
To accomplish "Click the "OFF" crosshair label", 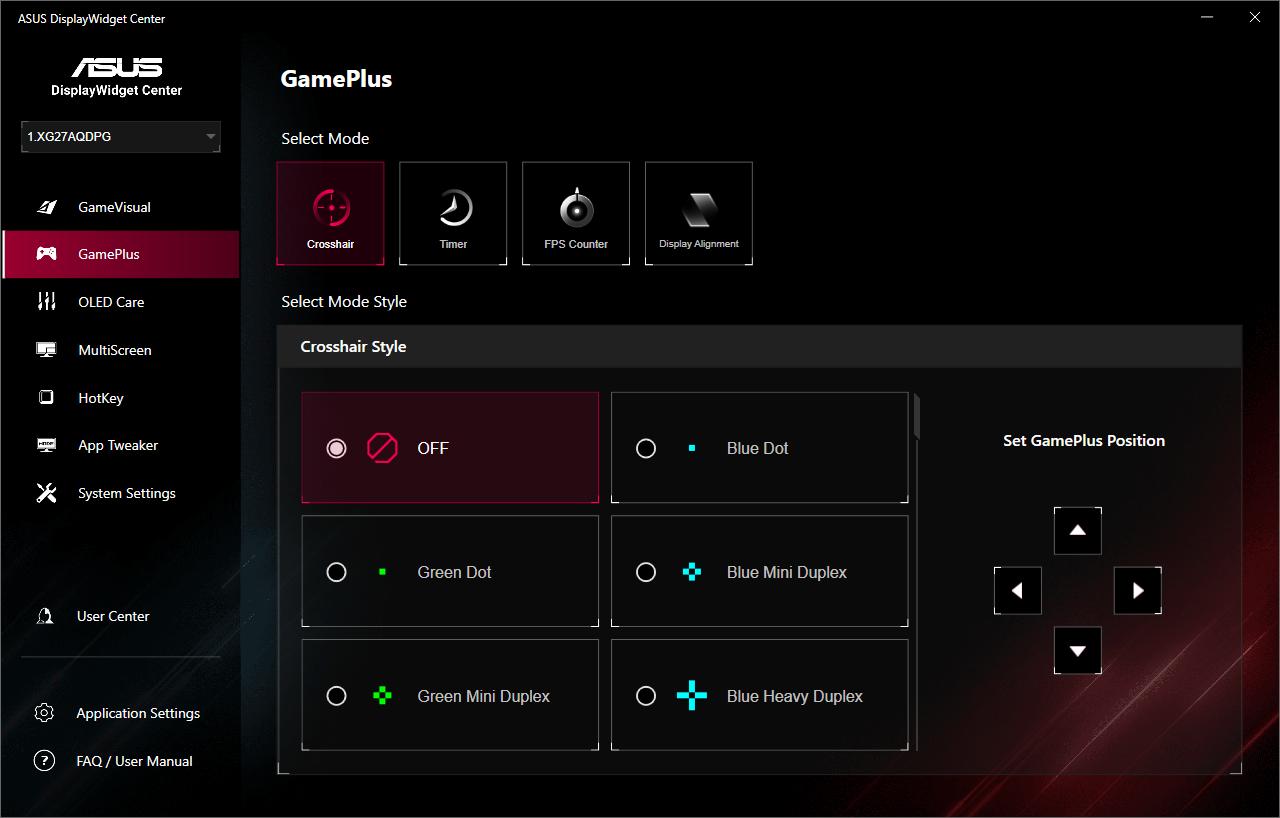I will click(x=433, y=448).
